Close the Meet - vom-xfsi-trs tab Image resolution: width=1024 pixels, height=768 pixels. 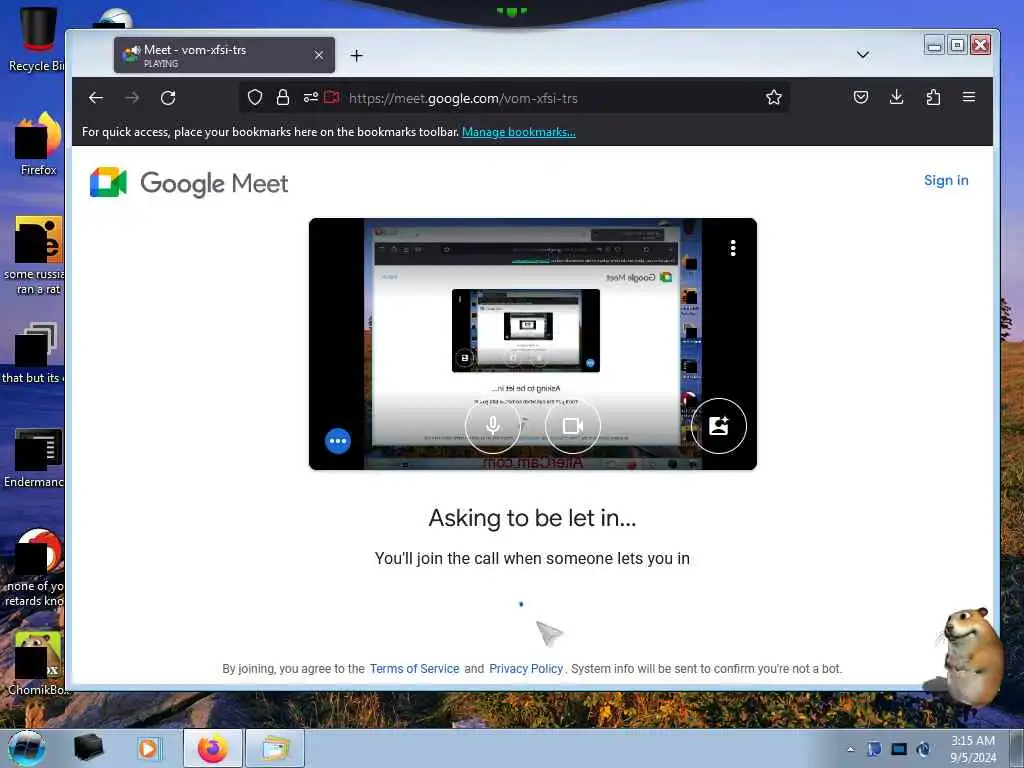pos(319,56)
